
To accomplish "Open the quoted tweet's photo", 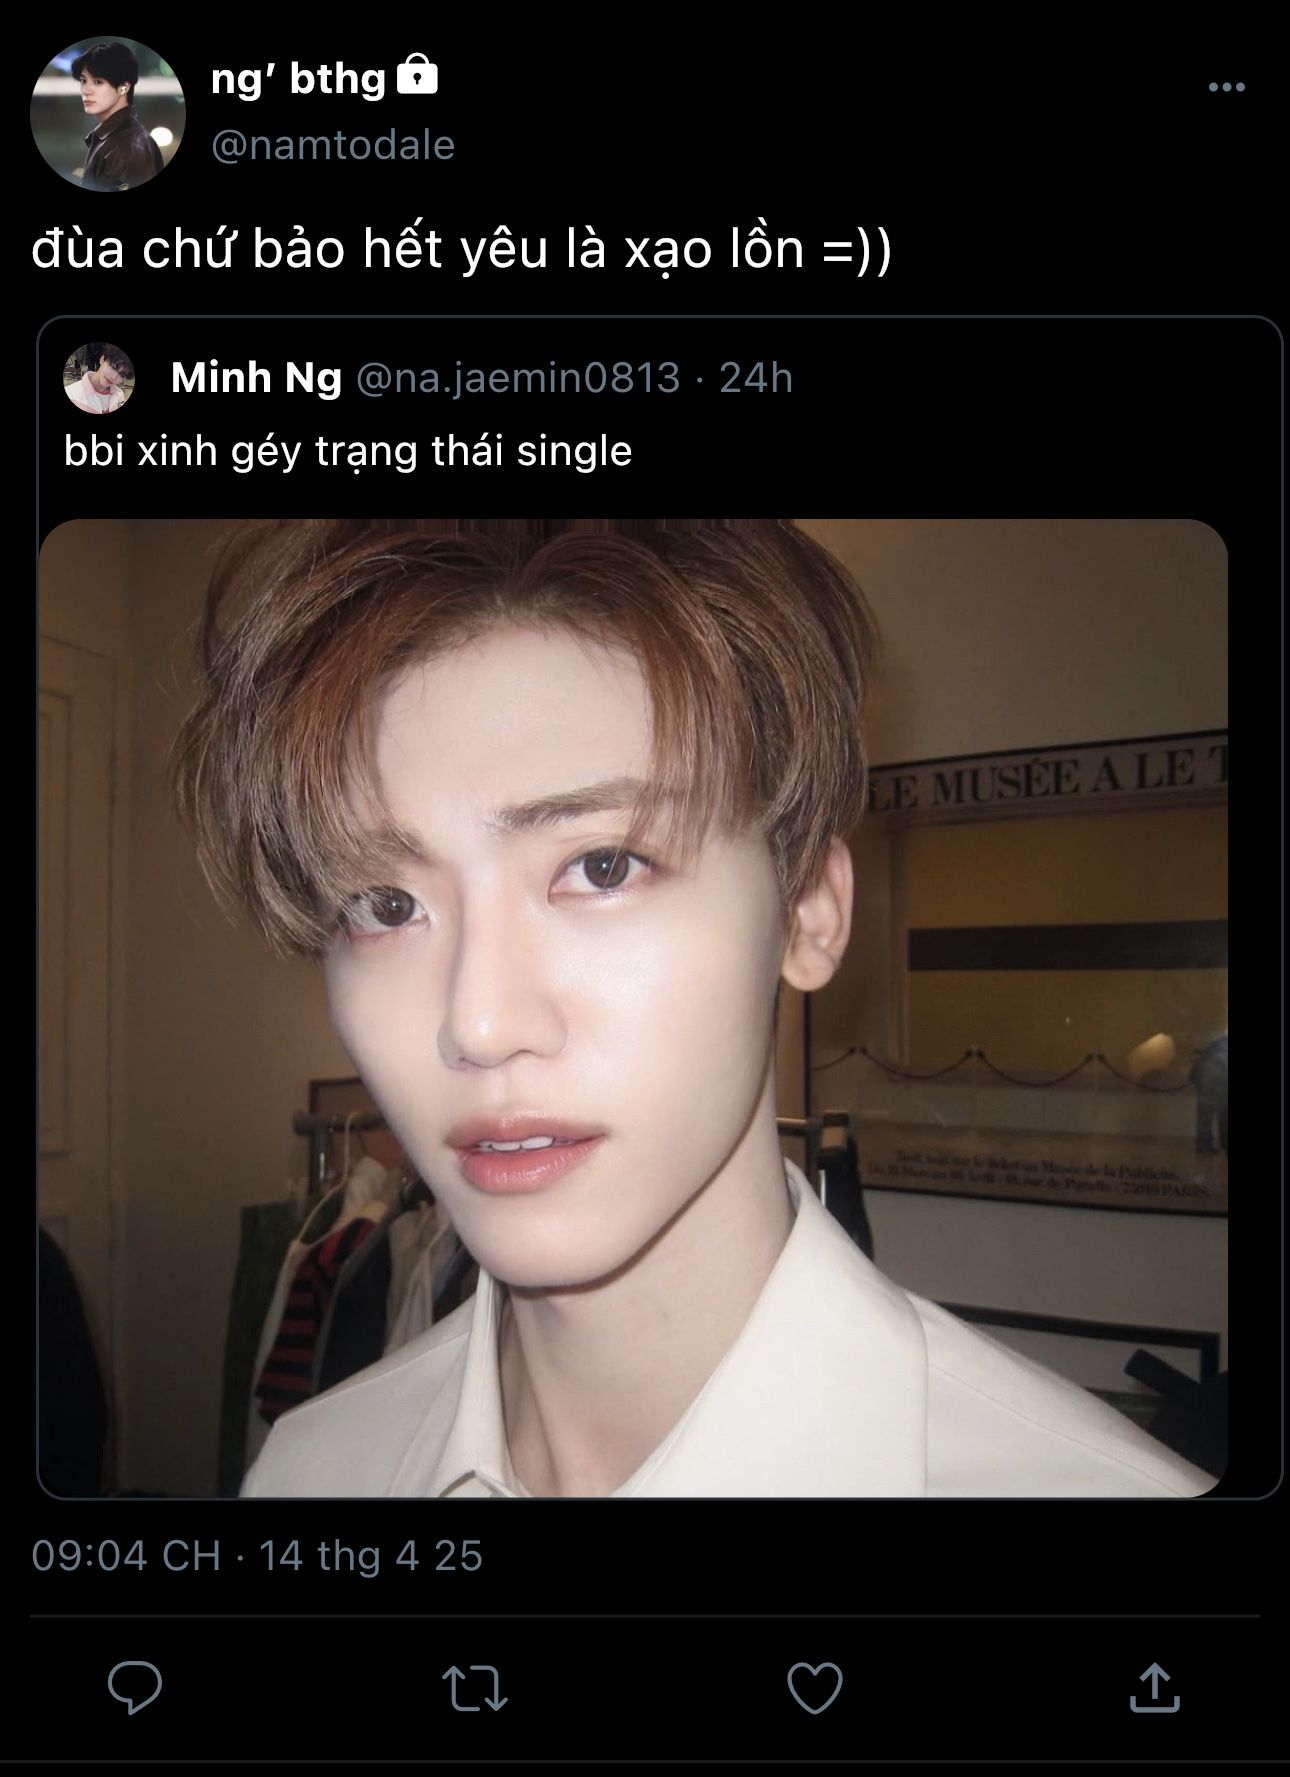I will point(633,1007).
